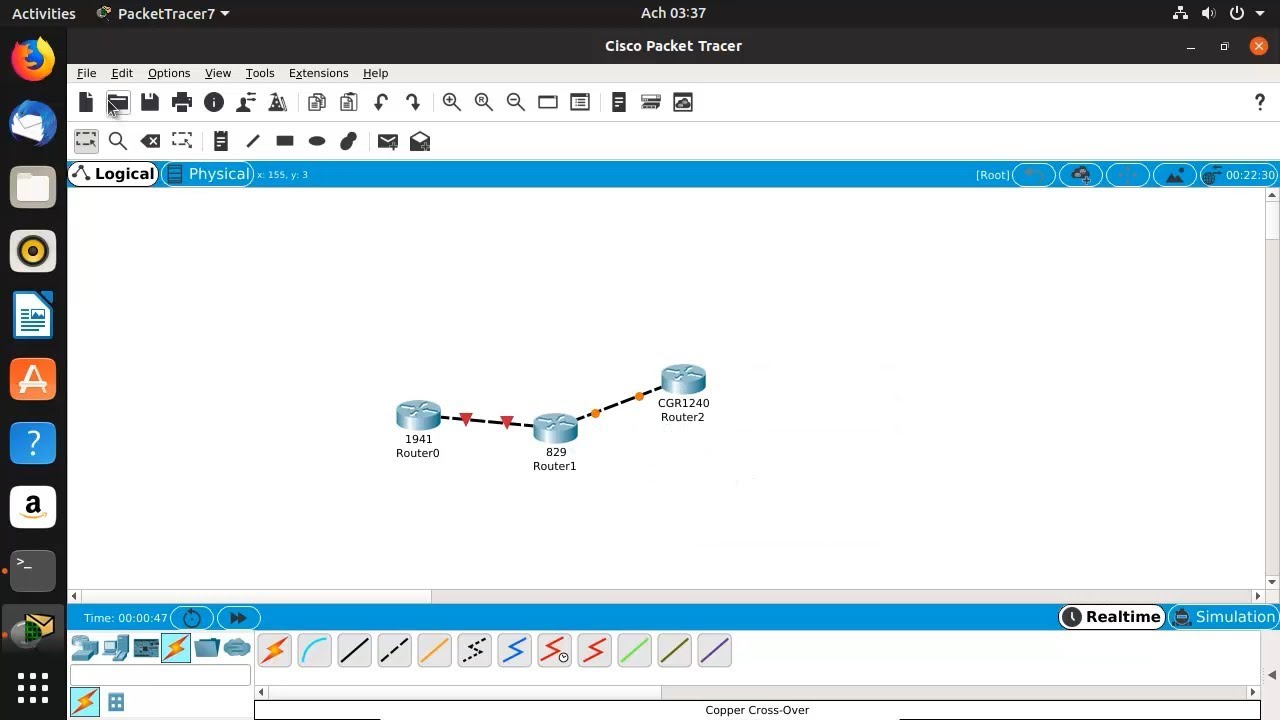Open Network Information icon
The width and height of the screenshot is (1280, 720).
pyautogui.click(x=214, y=102)
